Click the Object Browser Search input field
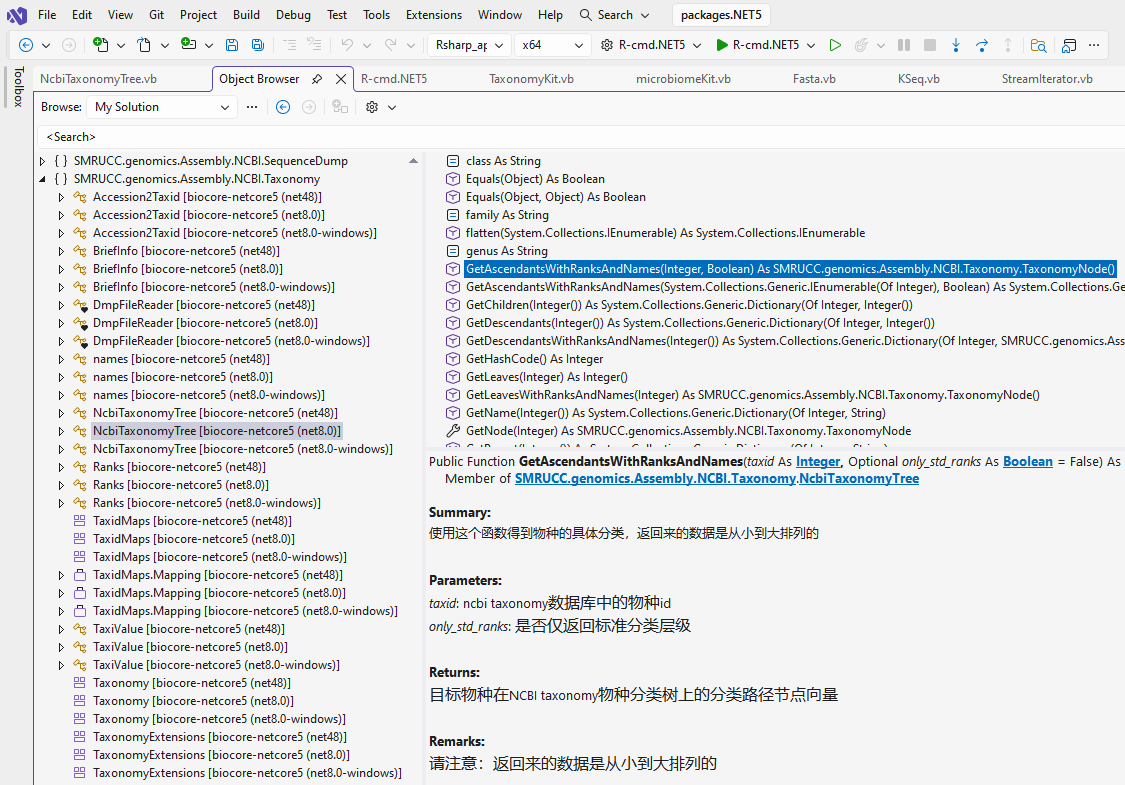 580,136
